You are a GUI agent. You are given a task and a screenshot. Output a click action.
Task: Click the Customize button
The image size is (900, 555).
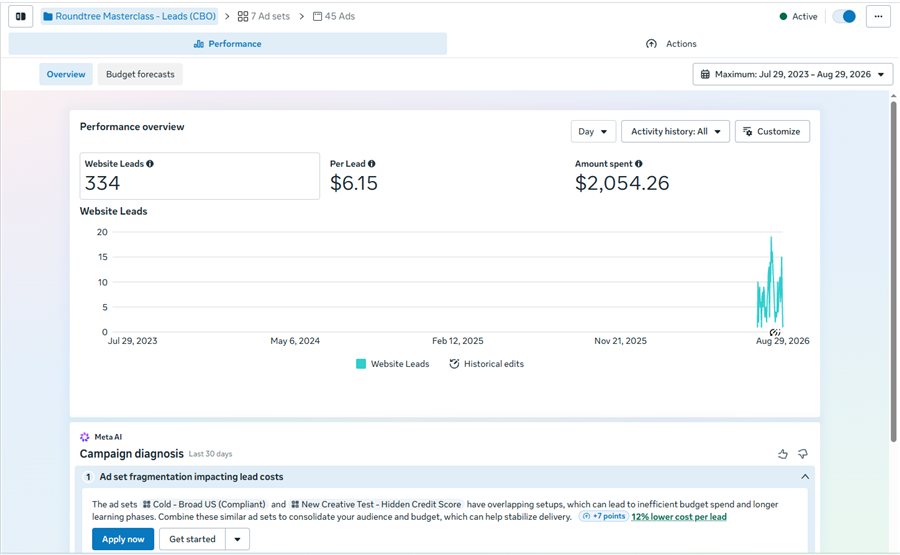click(x=772, y=131)
